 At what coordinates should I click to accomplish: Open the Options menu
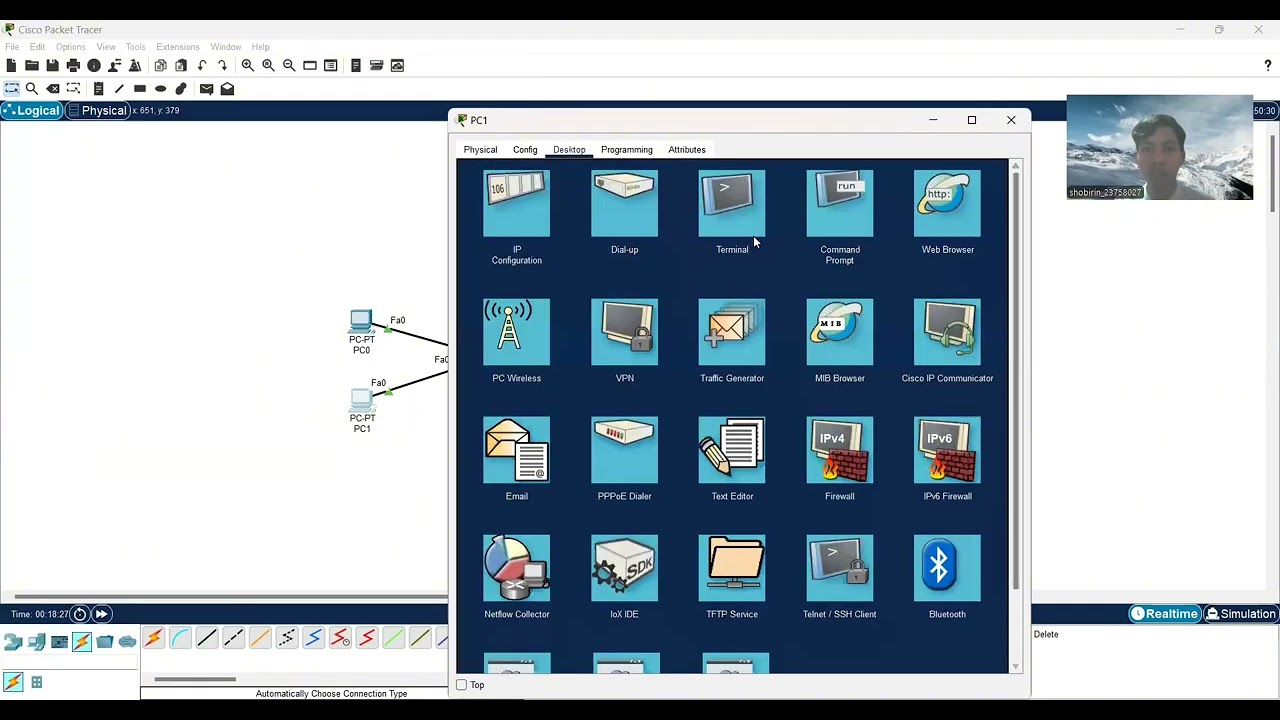pos(70,47)
